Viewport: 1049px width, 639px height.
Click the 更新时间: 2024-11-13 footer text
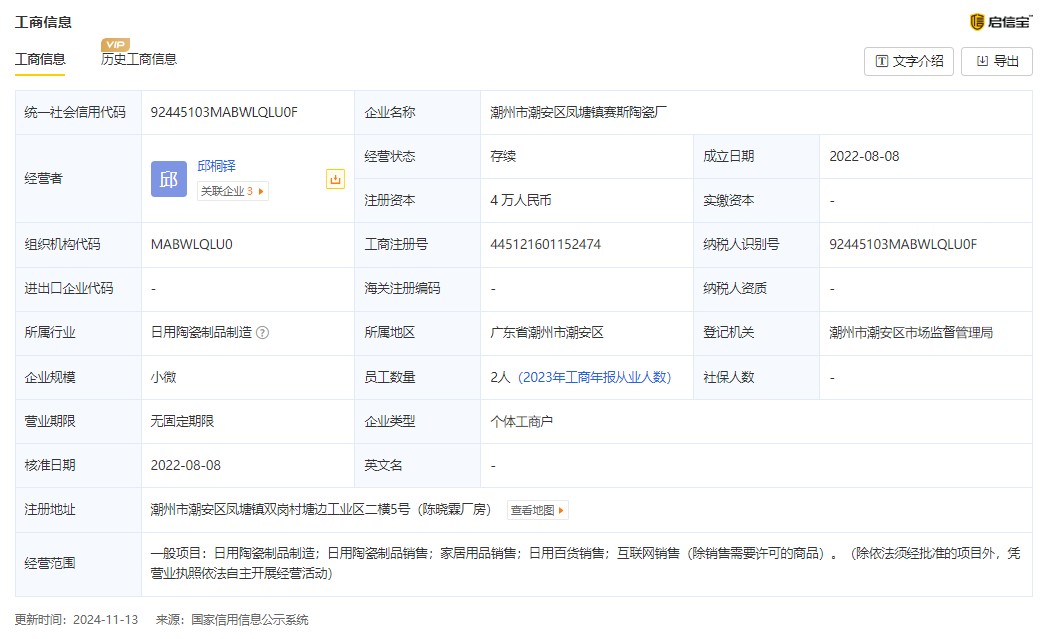[76, 620]
